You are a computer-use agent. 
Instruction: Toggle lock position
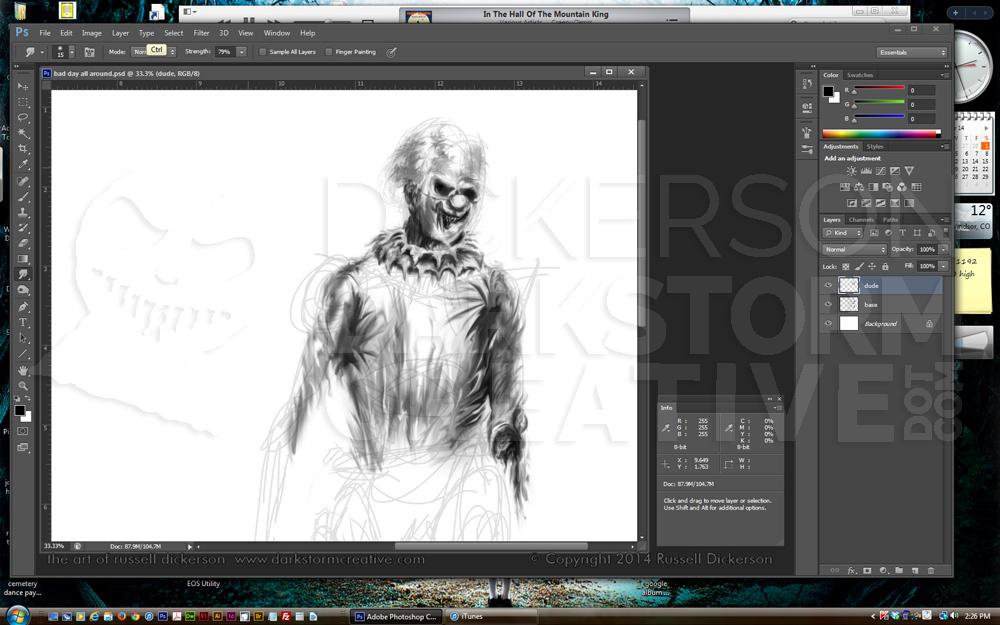(x=872, y=267)
